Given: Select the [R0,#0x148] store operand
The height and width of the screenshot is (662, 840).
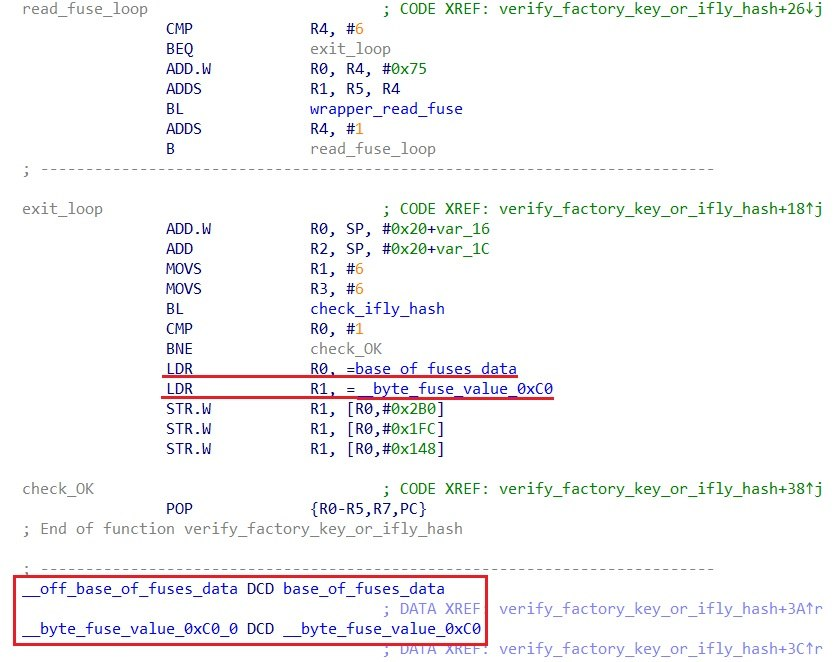Looking at the screenshot, I should coord(395,449).
